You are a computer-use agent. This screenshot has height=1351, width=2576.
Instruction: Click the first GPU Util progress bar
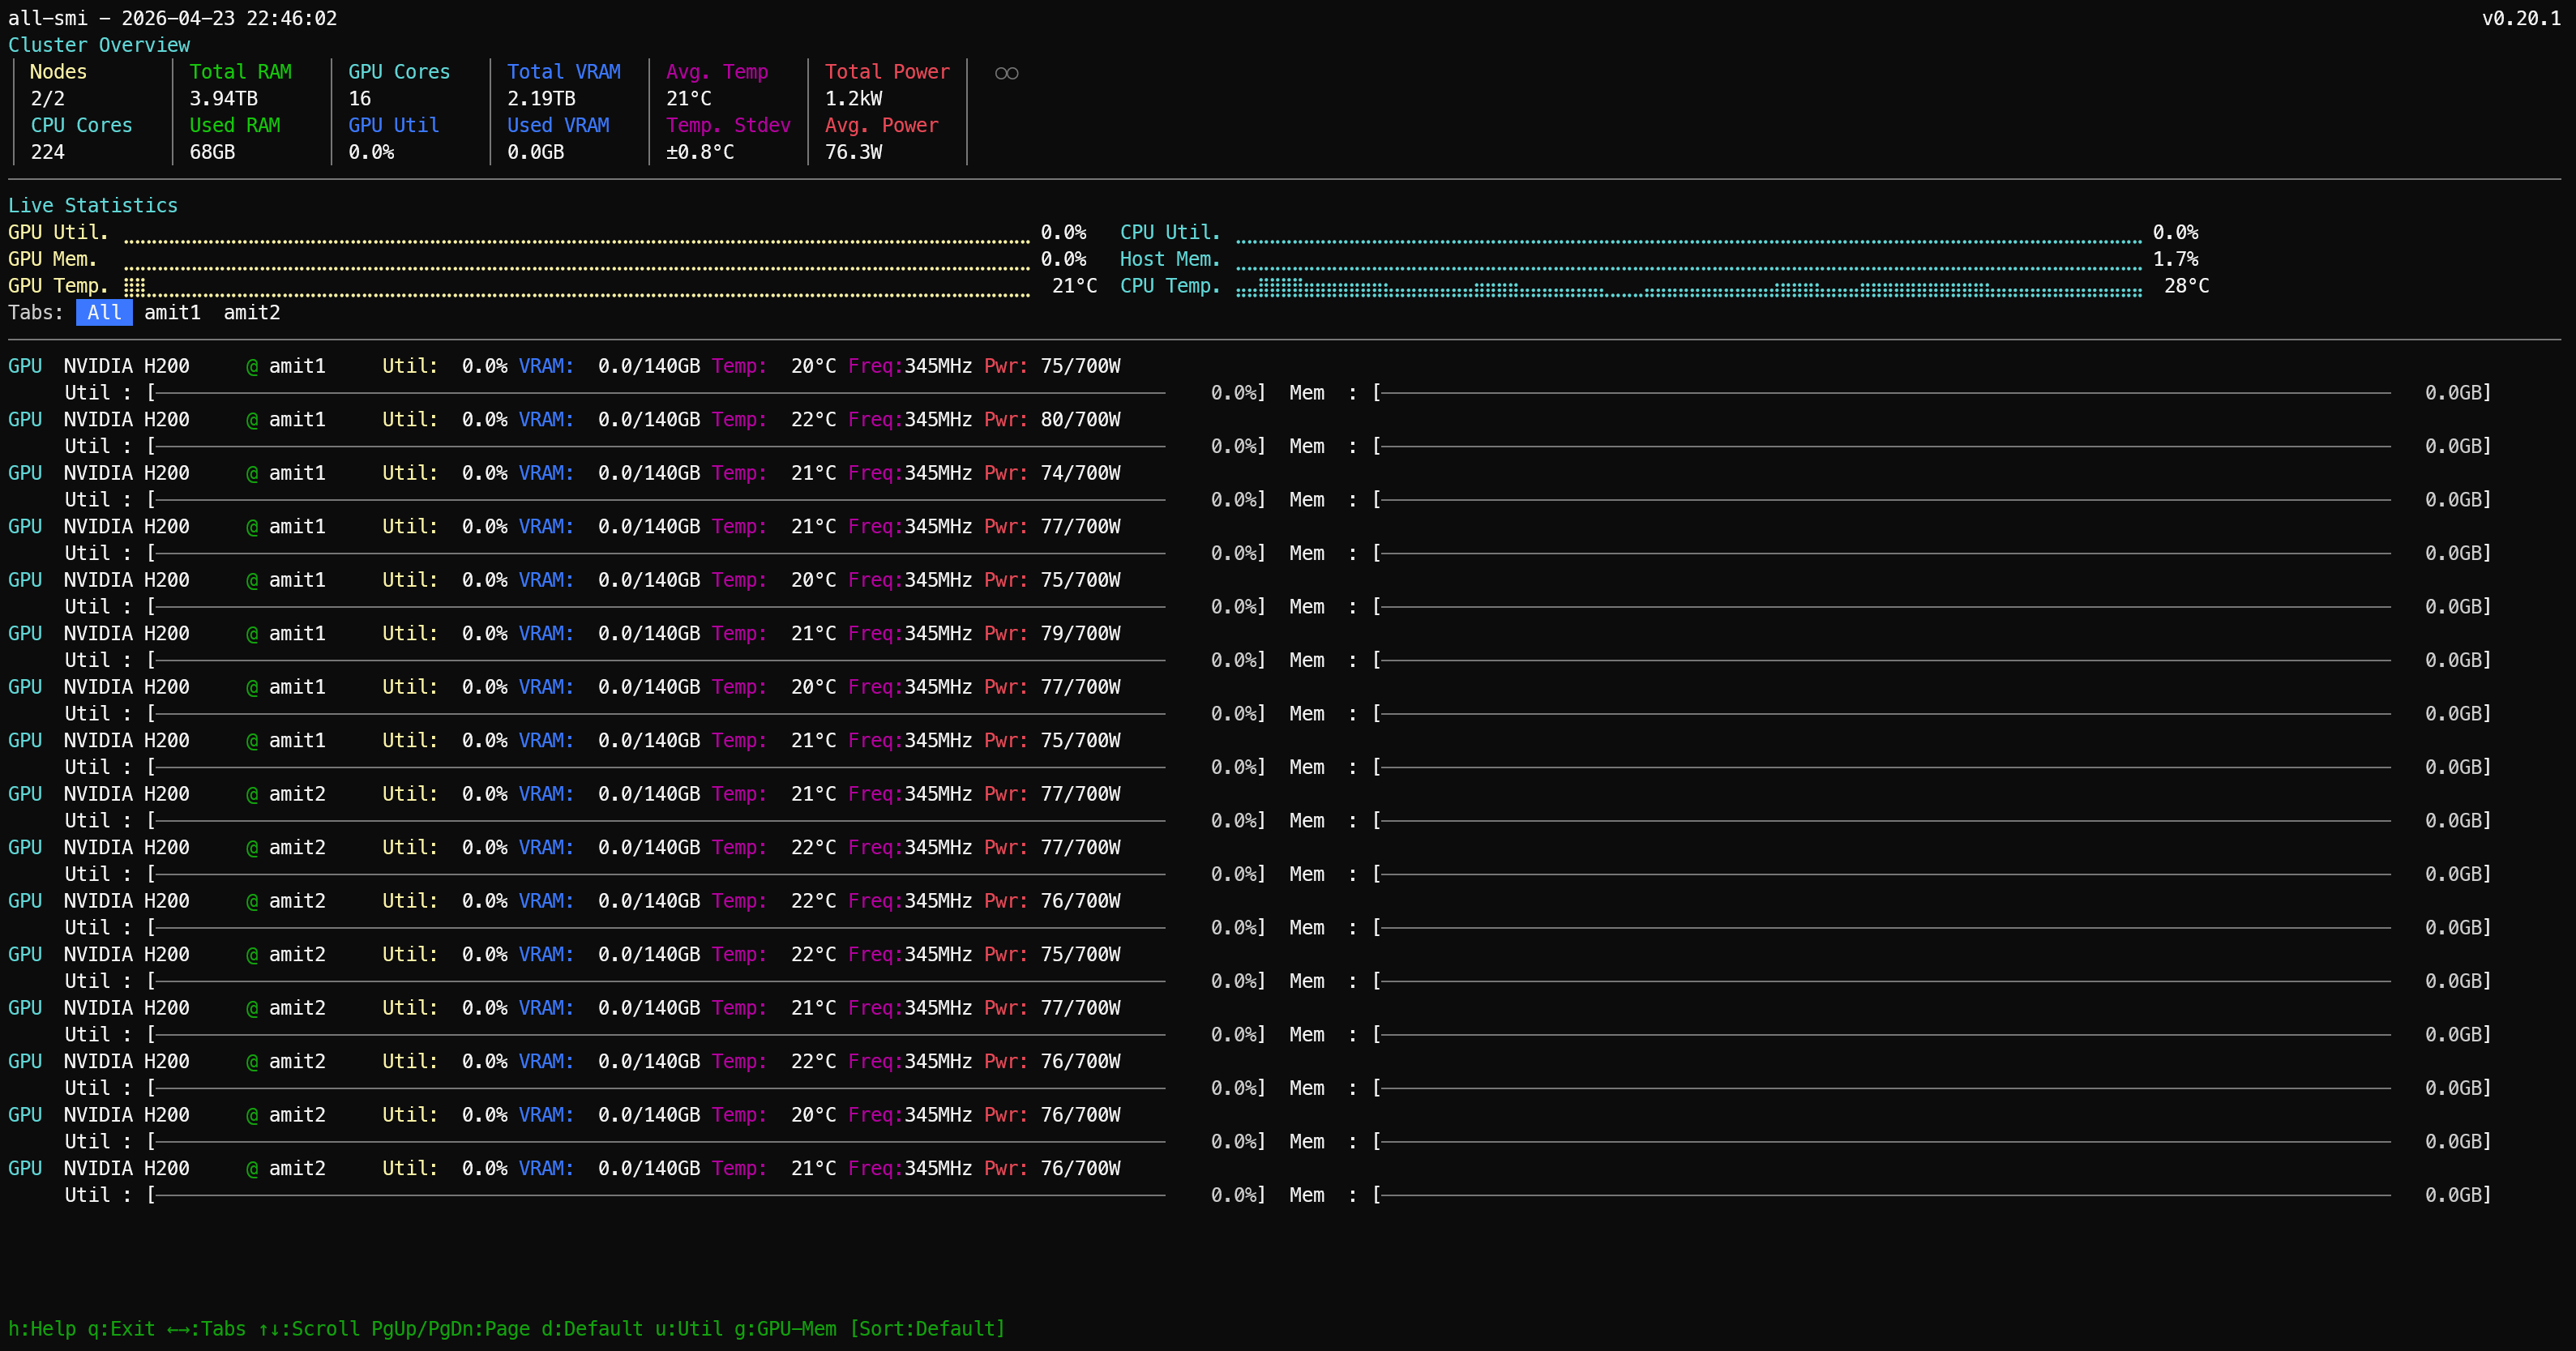click(x=660, y=392)
